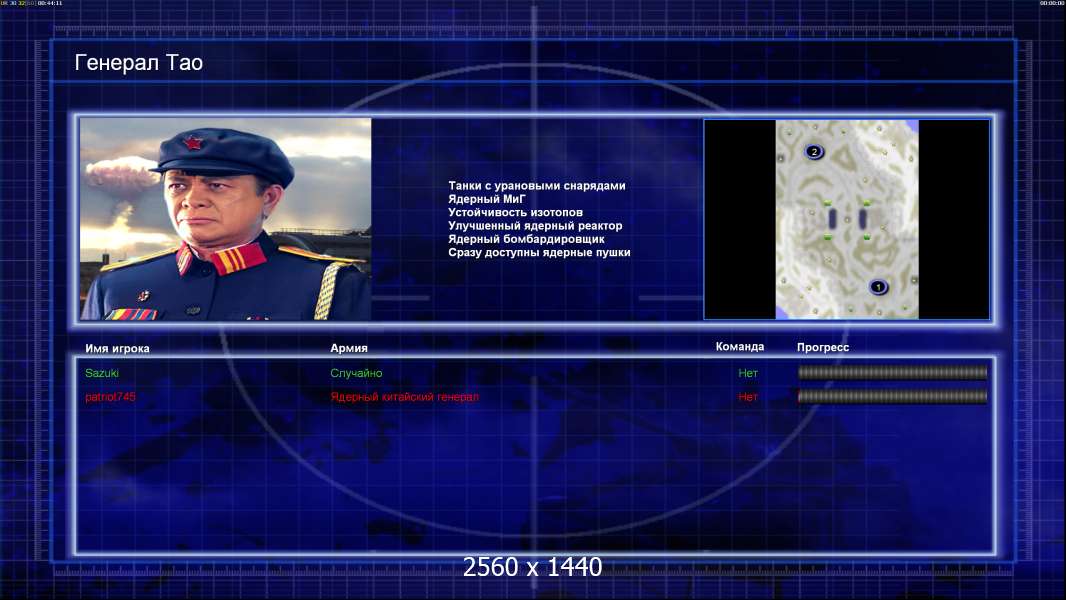Click "Сразу доступны ядерные пушки" line
The height and width of the screenshot is (600, 1066).
coord(539,252)
